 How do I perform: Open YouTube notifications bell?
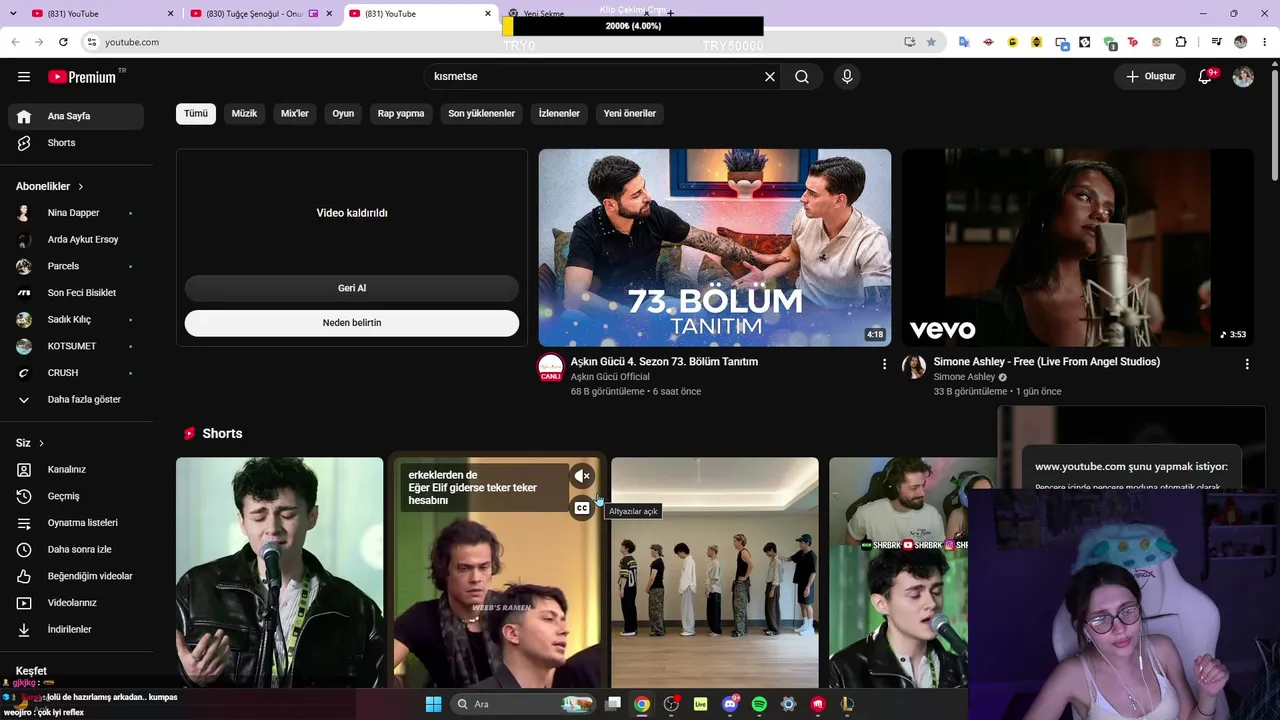click(1205, 76)
